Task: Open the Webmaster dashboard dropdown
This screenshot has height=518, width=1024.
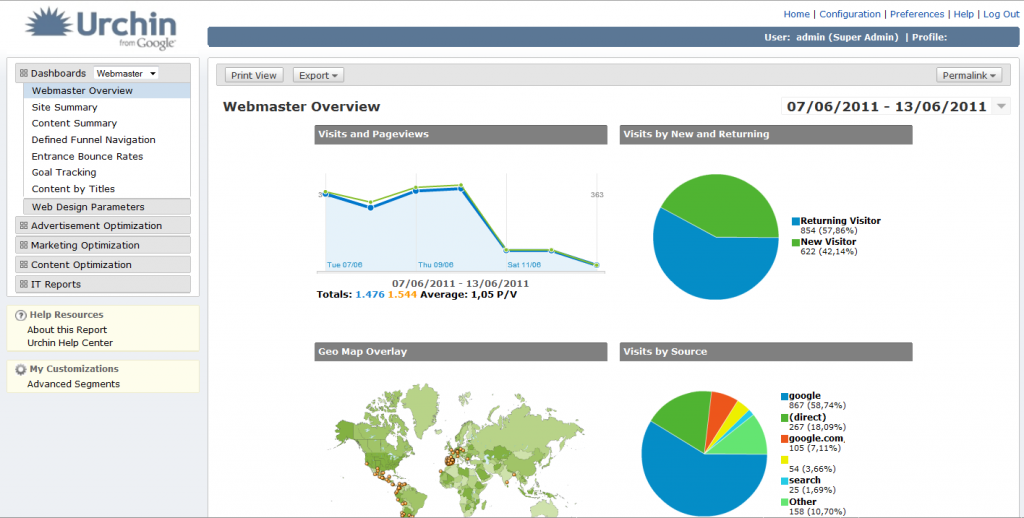Action: (126, 73)
